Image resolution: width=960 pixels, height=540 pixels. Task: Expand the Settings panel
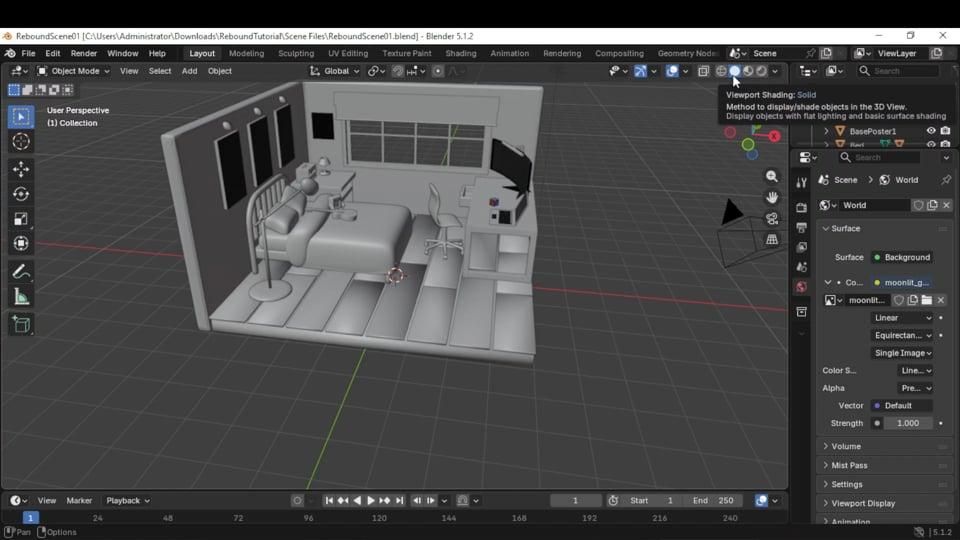tap(885, 484)
